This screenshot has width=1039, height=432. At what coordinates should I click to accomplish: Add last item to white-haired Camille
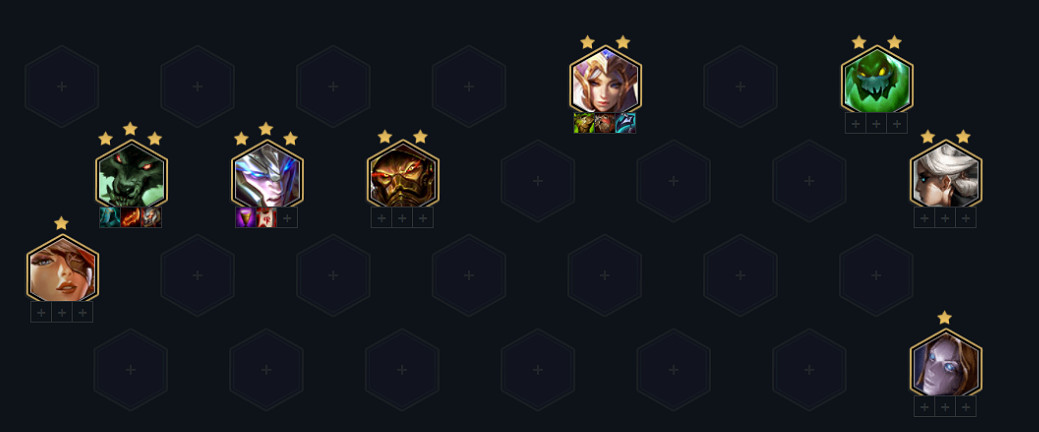click(966, 217)
